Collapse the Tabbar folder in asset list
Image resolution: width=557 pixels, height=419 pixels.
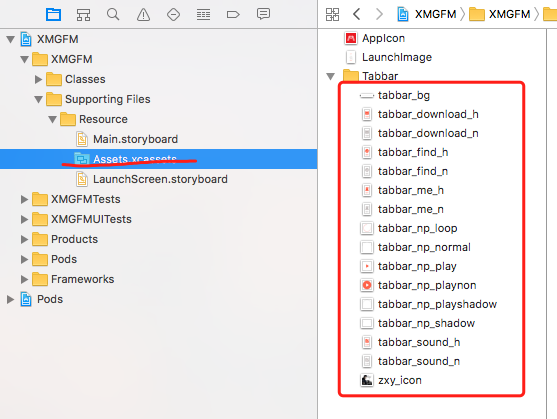click(x=331, y=76)
